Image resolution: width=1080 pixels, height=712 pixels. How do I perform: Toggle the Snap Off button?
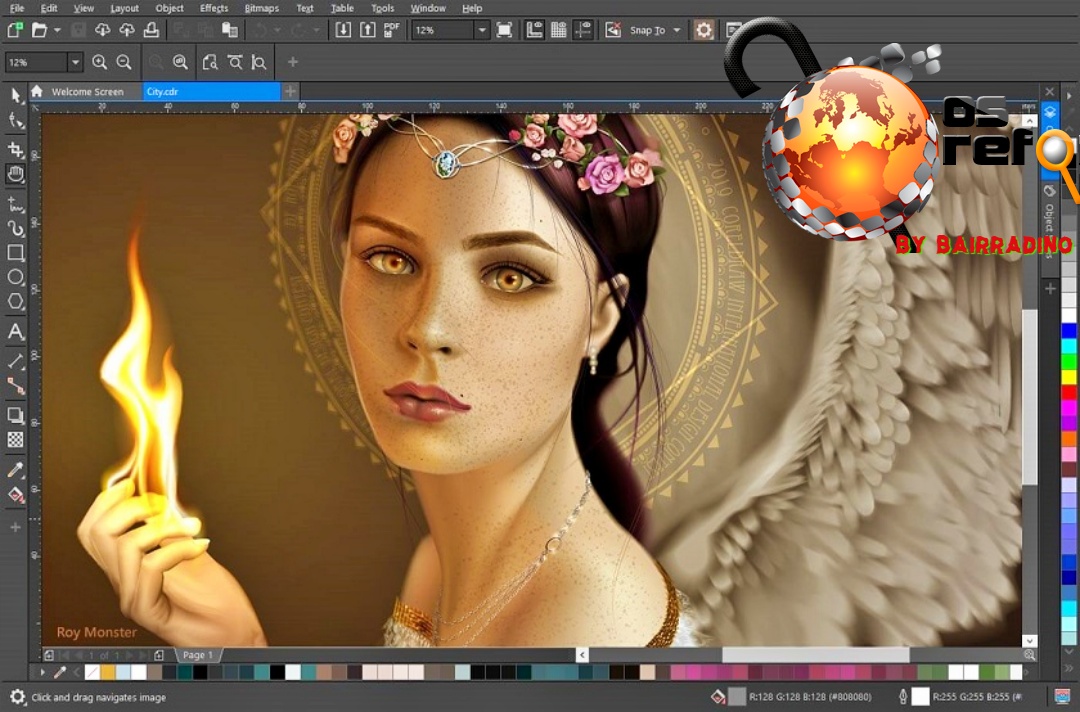pyautogui.click(x=613, y=30)
